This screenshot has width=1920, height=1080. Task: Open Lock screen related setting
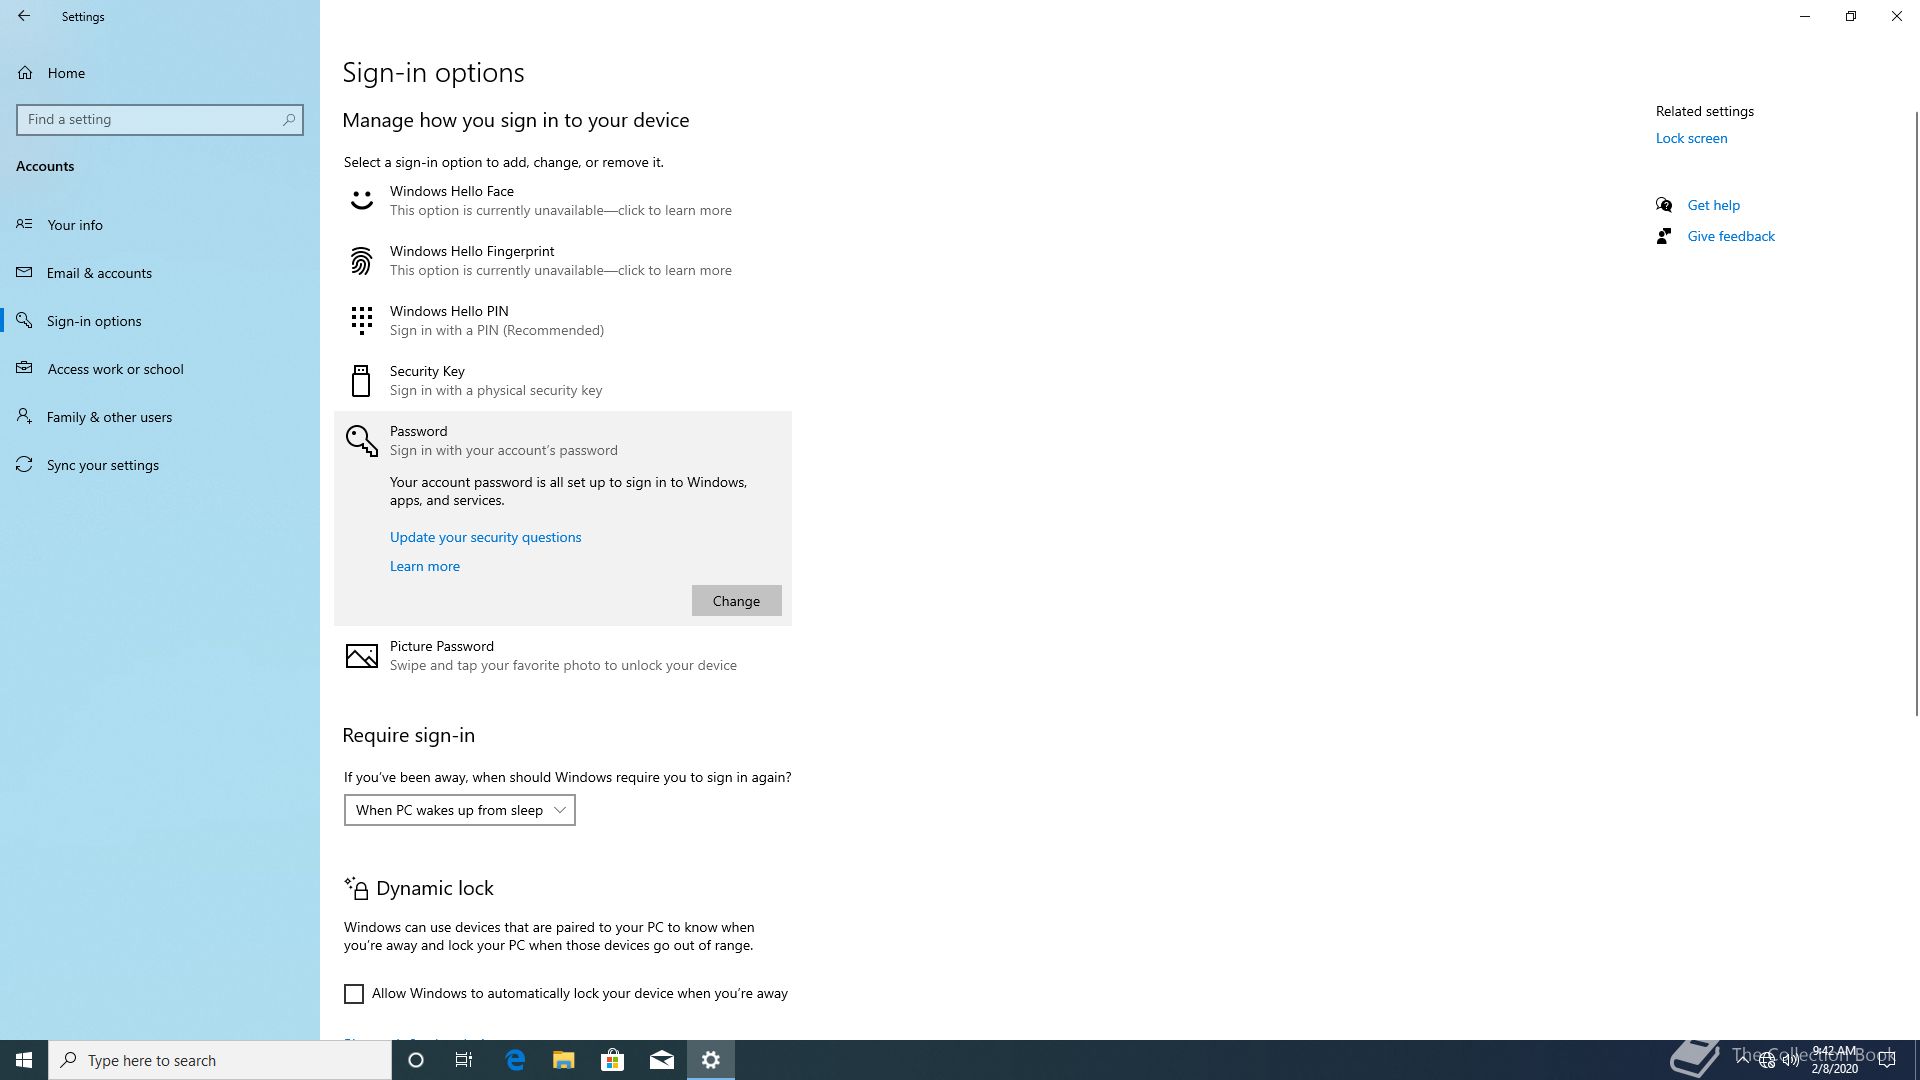pos(1691,138)
